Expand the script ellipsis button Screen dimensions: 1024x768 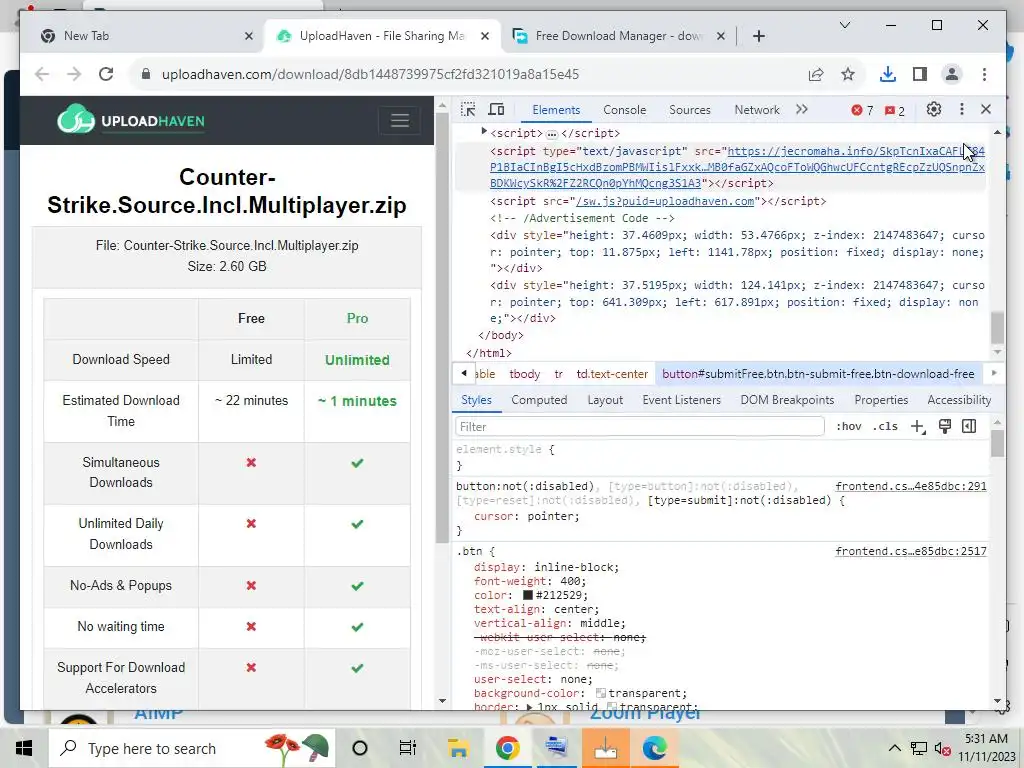point(552,134)
